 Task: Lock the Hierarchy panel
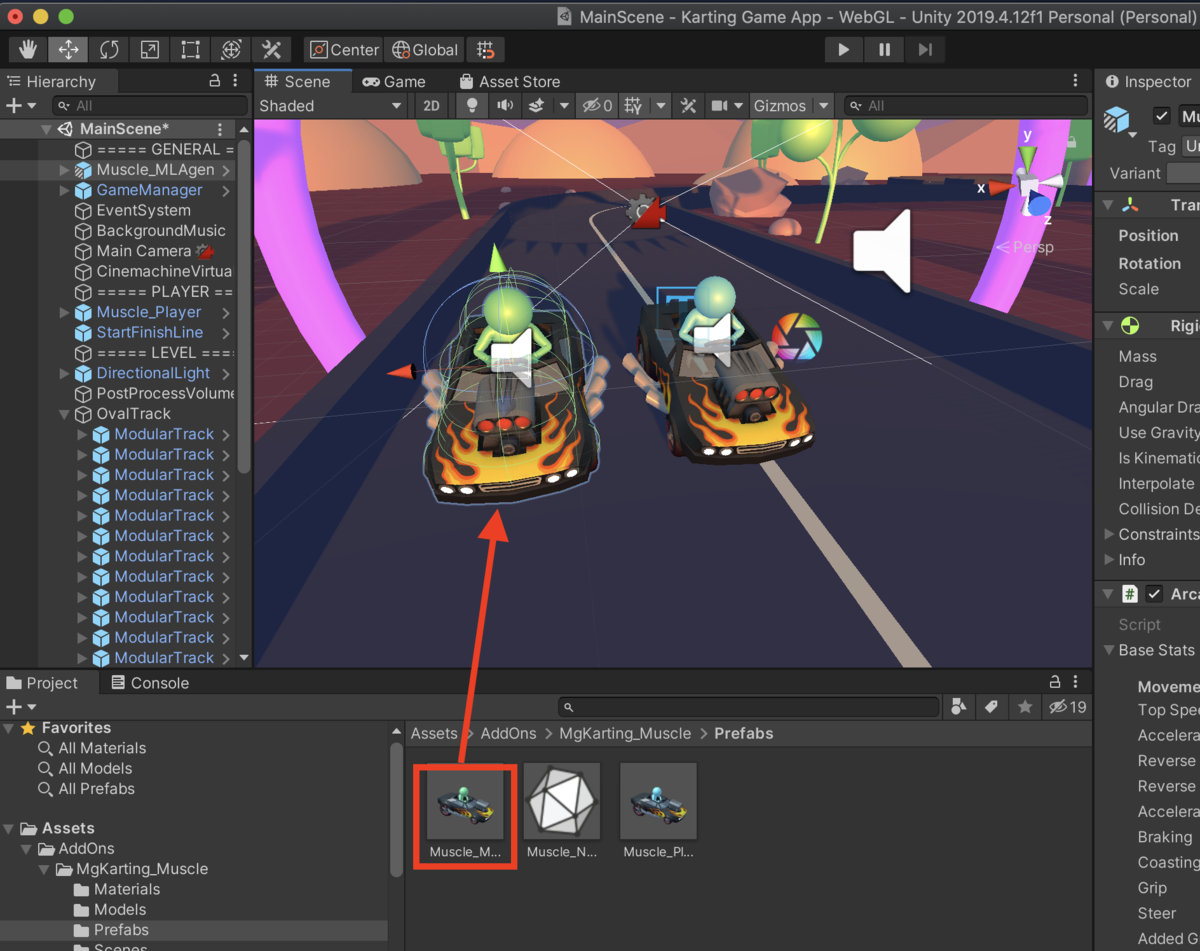pos(214,81)
